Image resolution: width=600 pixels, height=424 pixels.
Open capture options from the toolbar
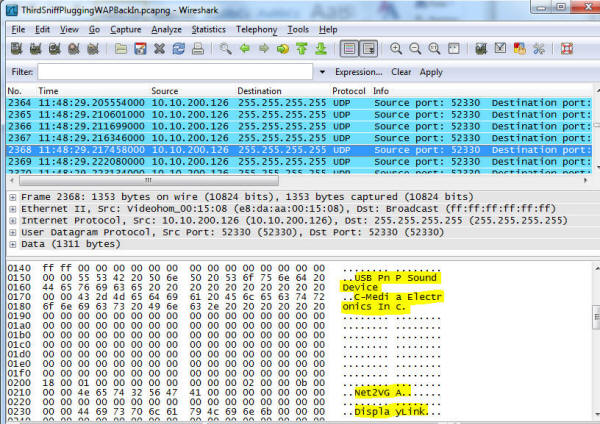coord(36,49)
